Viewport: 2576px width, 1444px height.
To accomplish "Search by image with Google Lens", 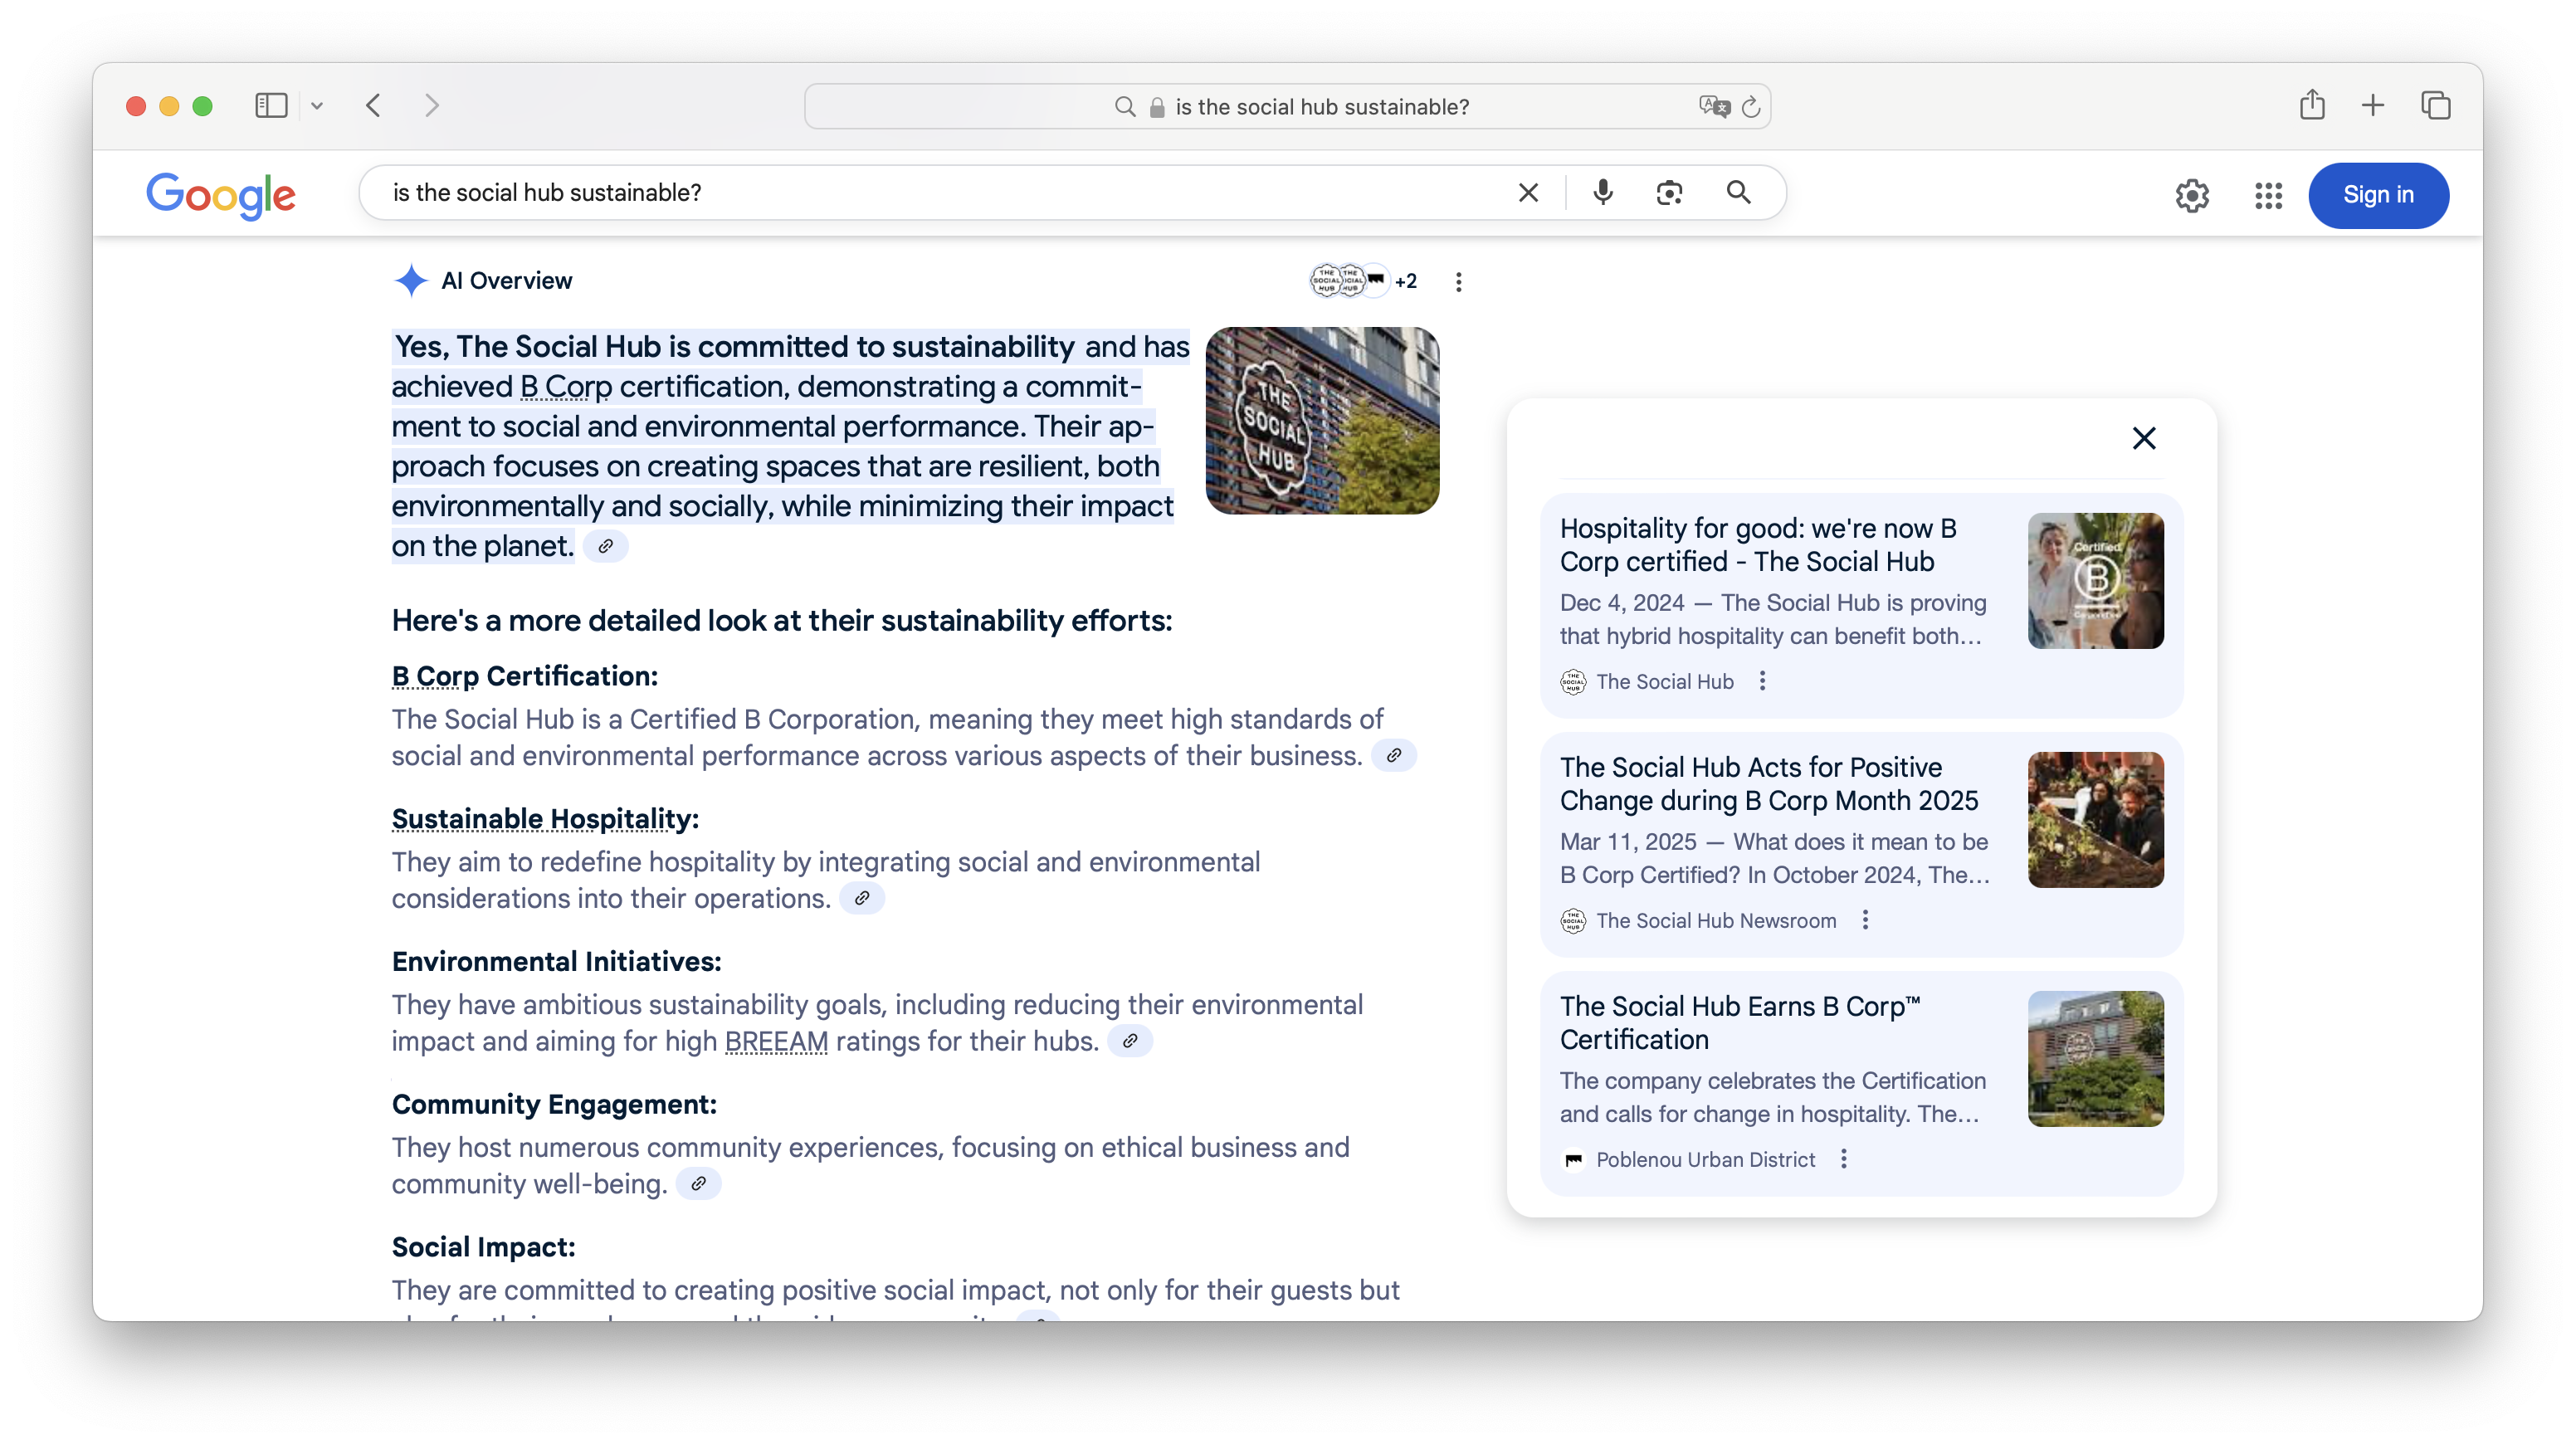I will 1669,193.
